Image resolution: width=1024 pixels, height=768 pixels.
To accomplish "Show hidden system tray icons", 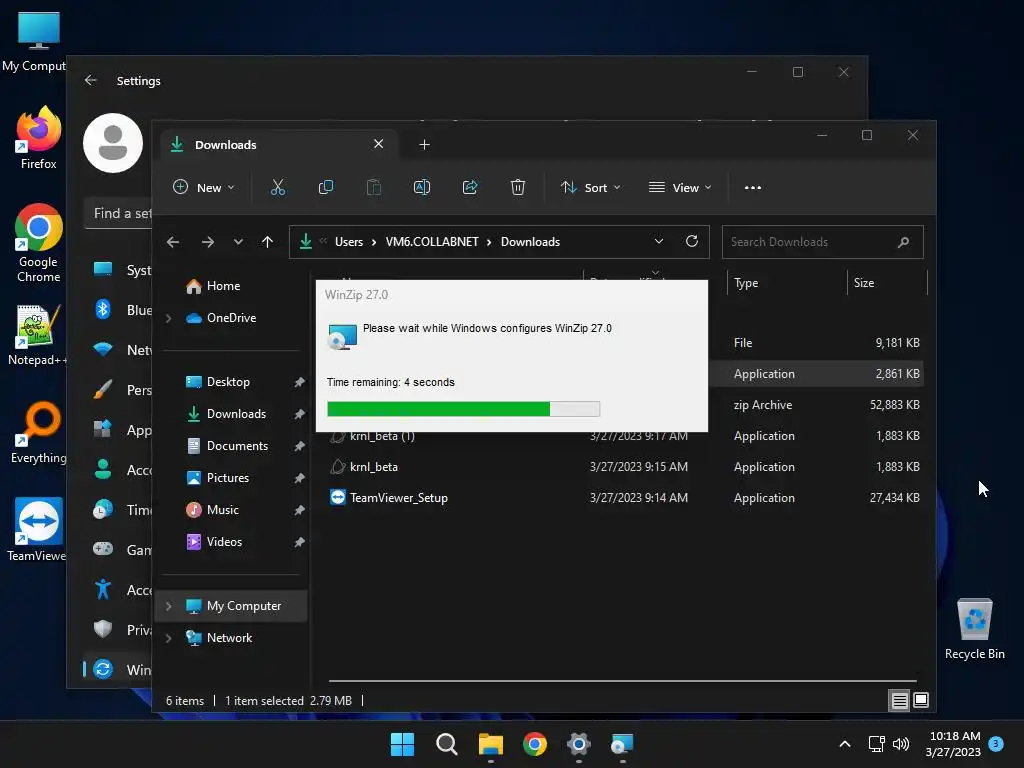I will (x=844, y=744).
